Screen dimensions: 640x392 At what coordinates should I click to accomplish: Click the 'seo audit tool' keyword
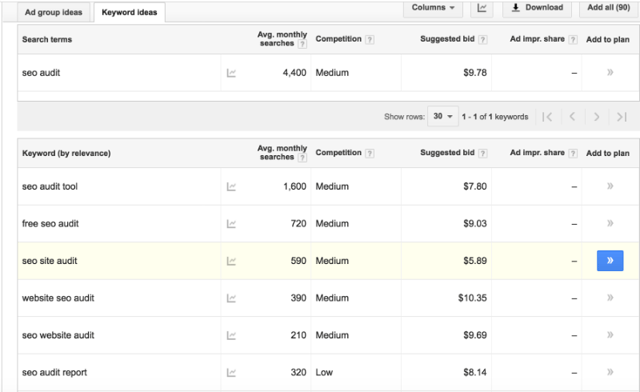point(50,187)
